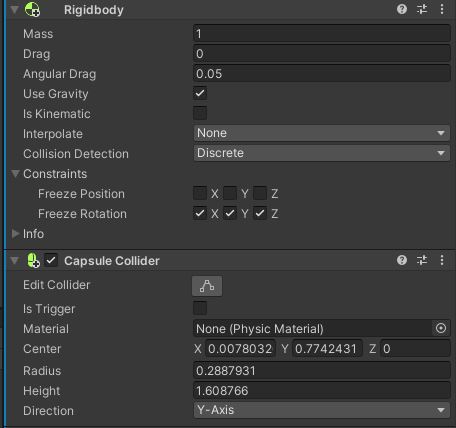Click the Mass value field
This screenshot has width=456, height=428.
click(x=322, y=33)
